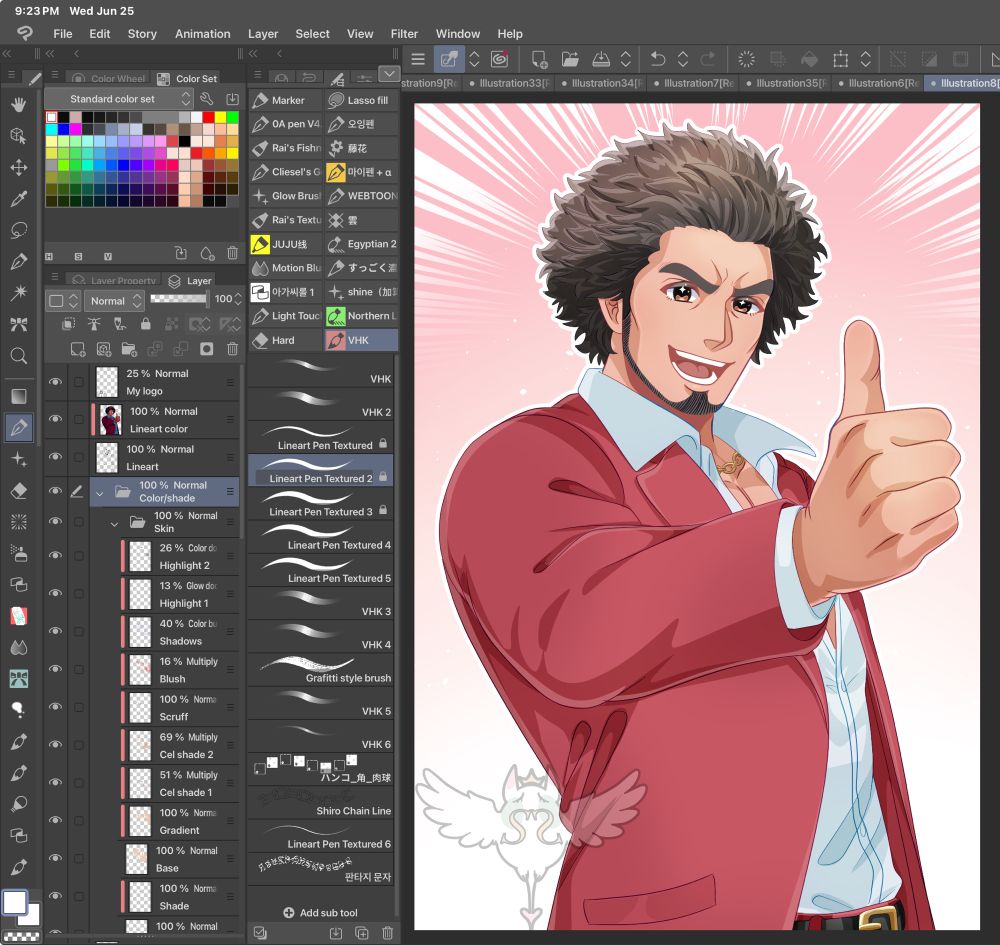Select the Move (hand) tool

click(x=18, y=105)
